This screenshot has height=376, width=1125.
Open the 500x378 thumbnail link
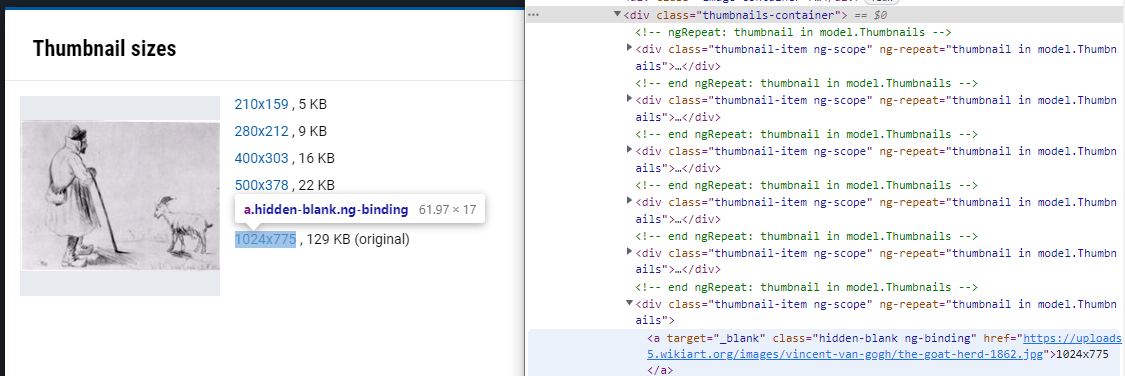261,185
